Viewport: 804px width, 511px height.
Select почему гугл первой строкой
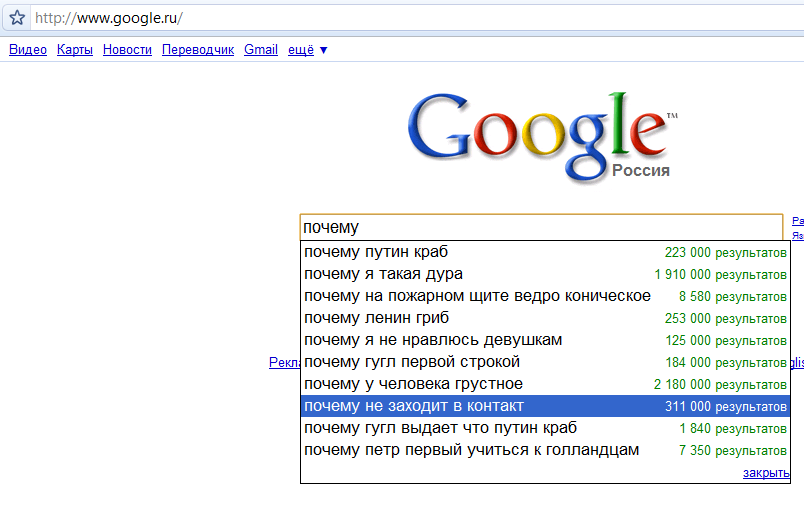[545, 362]
